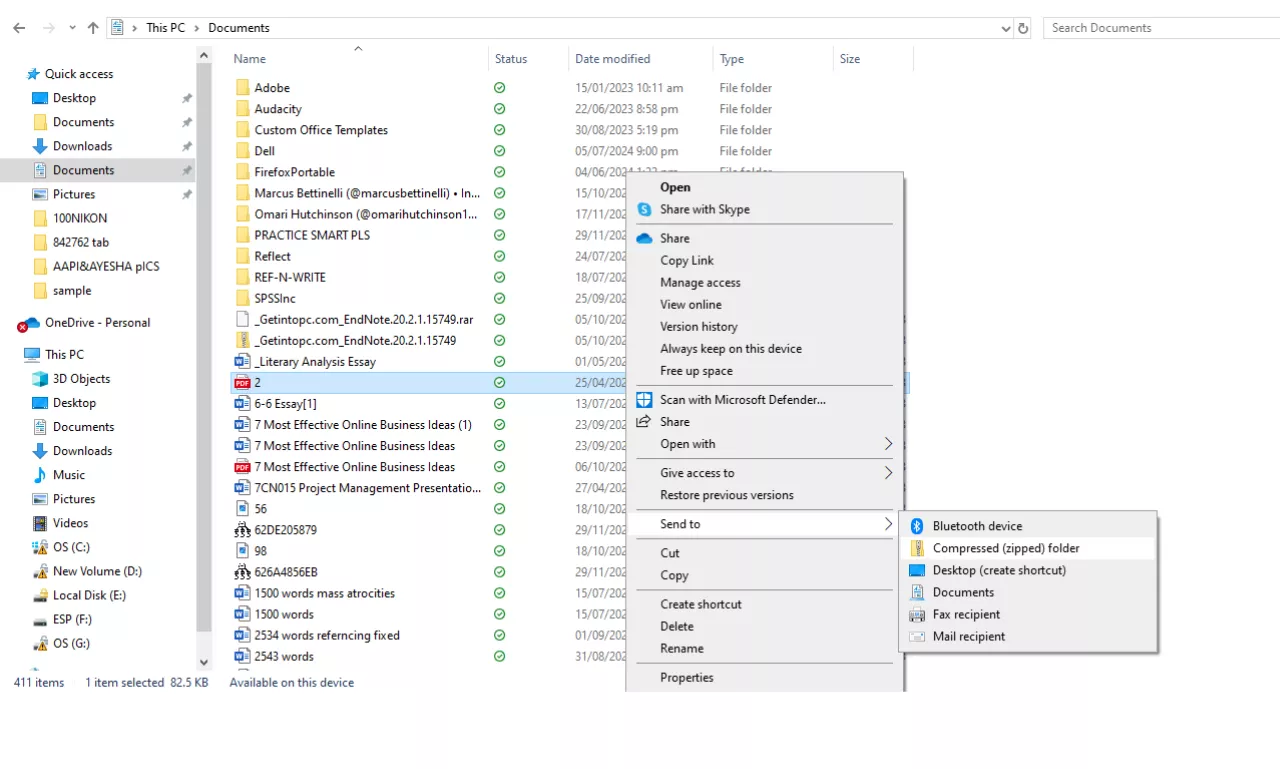This screenshot has height=769, width=1280.
Task: Expand the Open with submenu arrow
Action: coord(887,444)
